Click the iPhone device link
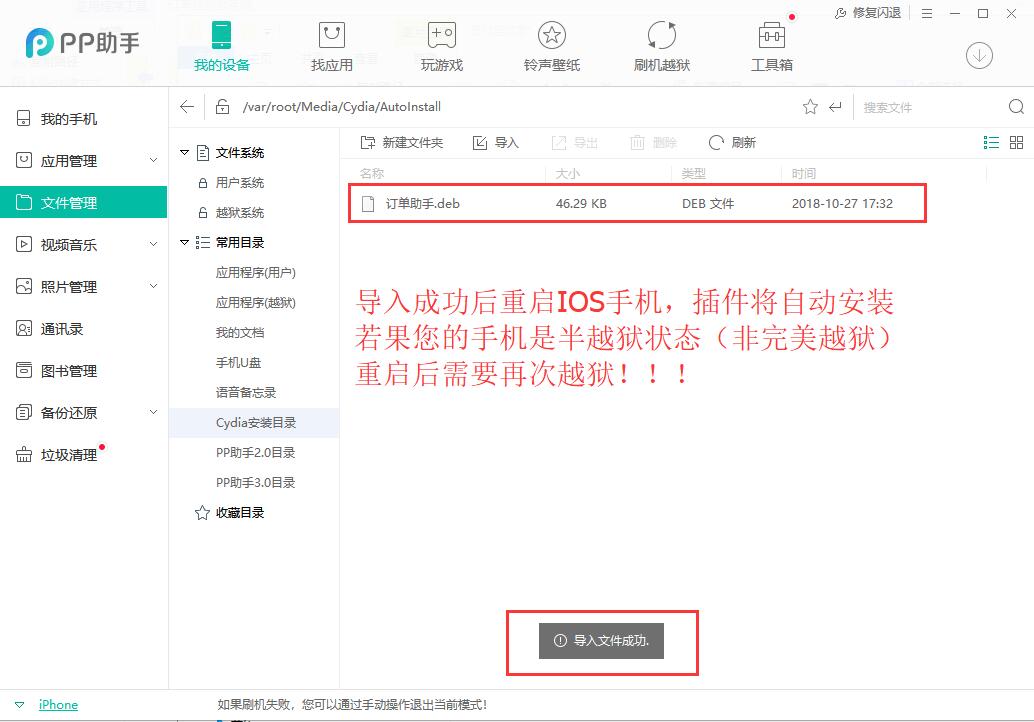The width and height of the screenshot is (1034, 722). 58,705
